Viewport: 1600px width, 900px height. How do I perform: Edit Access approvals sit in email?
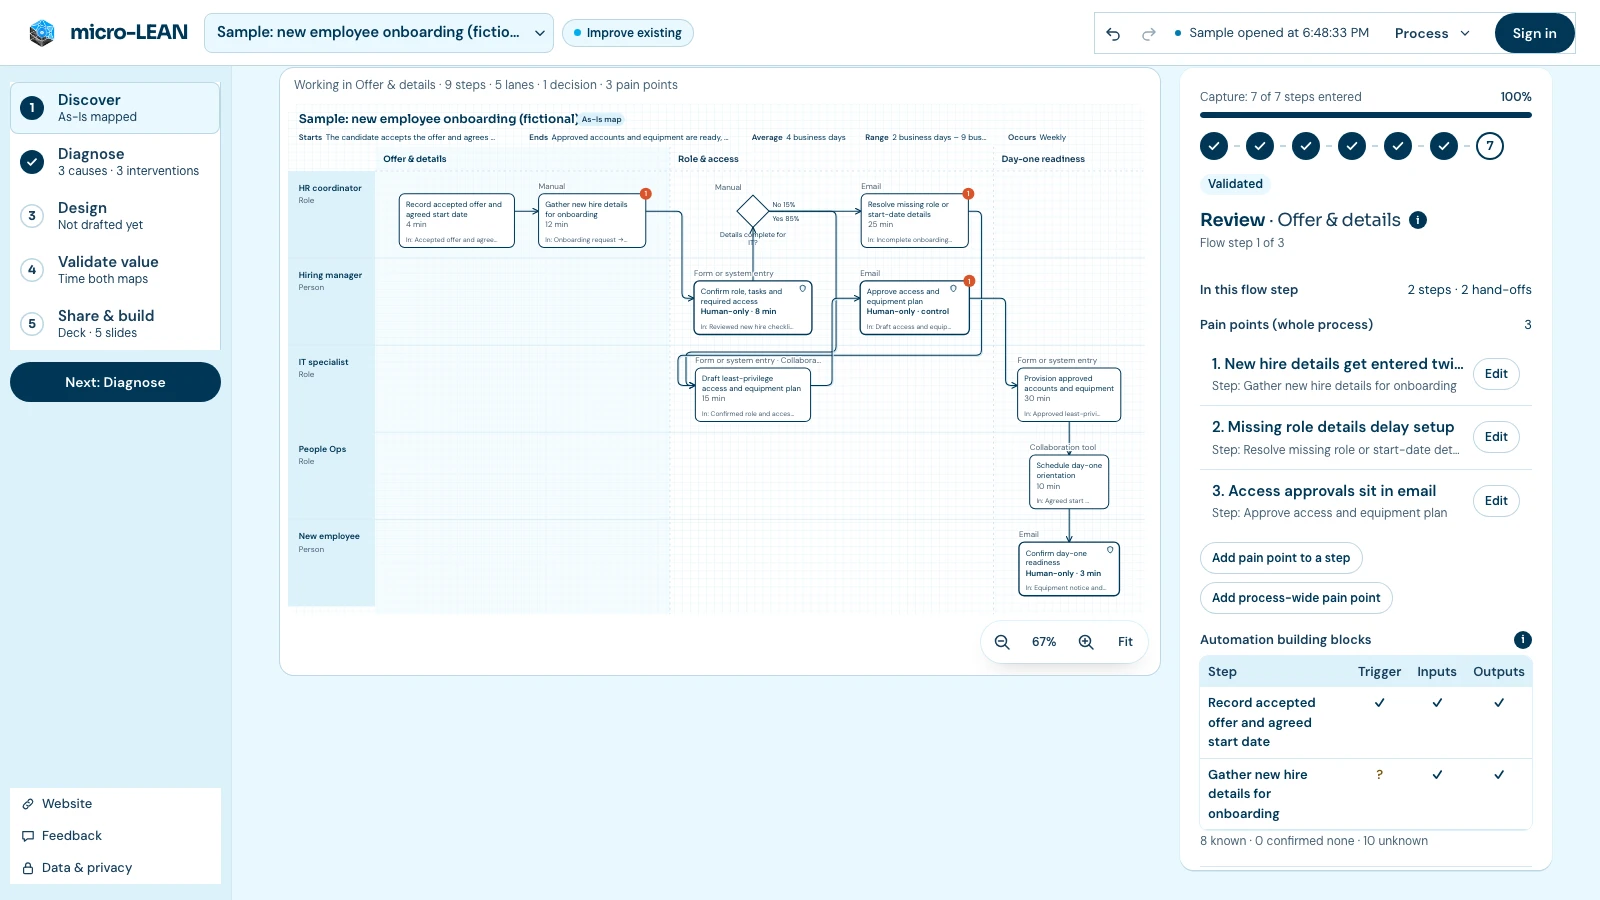[x=1496, y=501]
